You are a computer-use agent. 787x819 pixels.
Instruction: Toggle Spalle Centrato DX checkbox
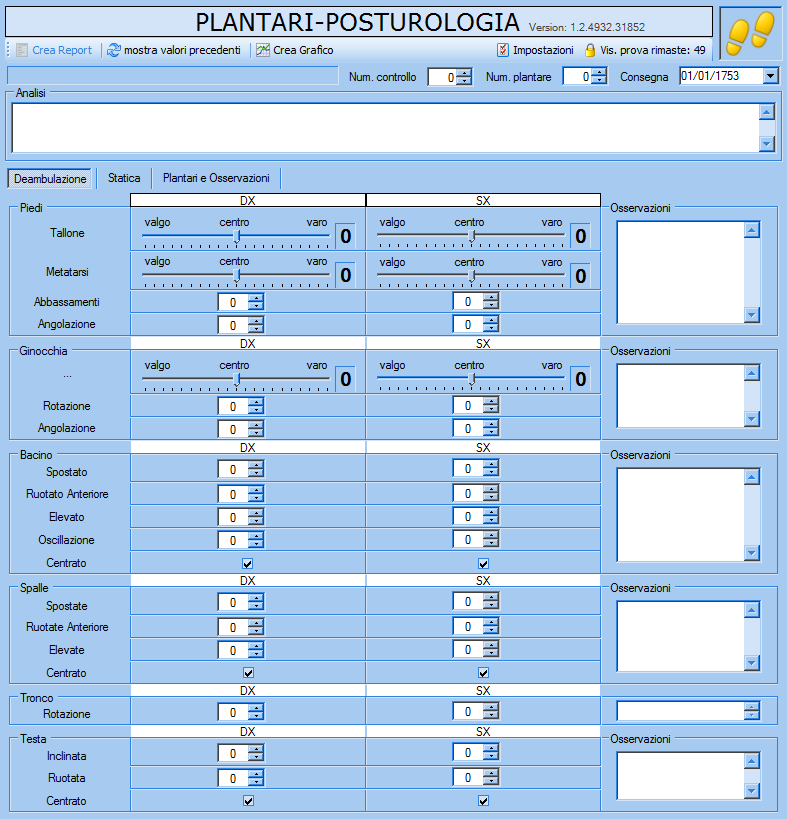point(249,673)
